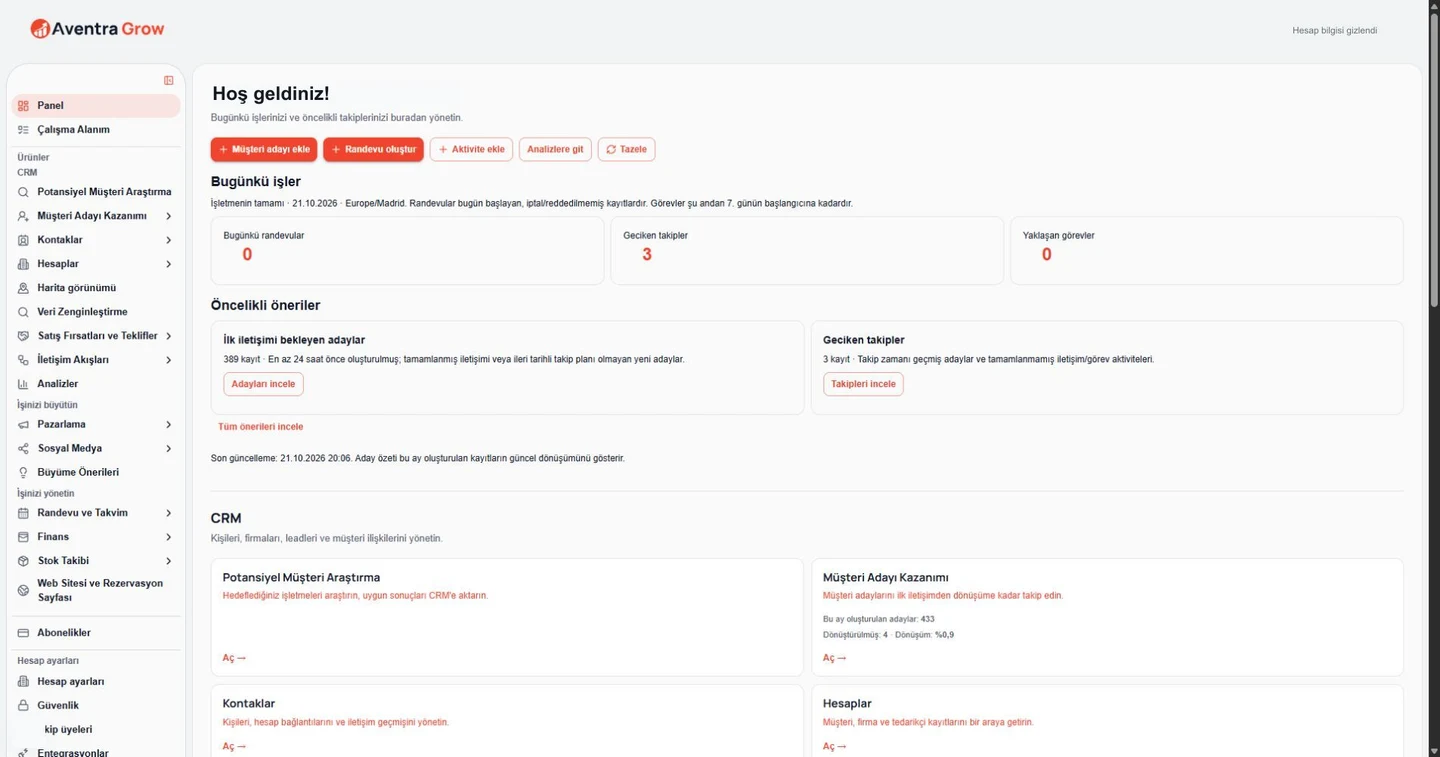Click the Takipleri incele button

pos(863,384)
